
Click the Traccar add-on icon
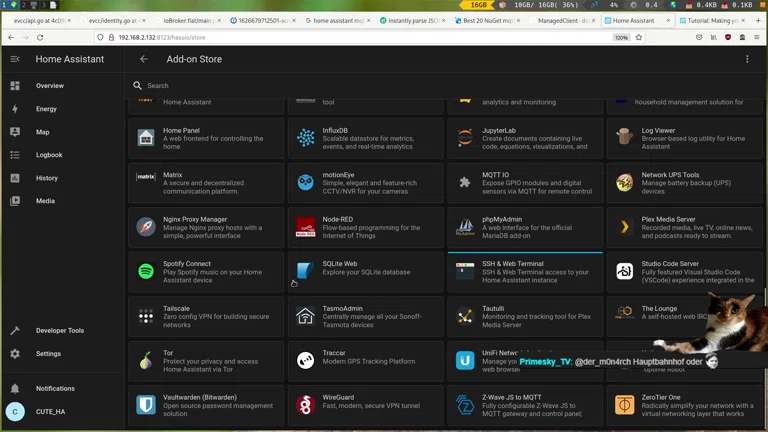(306, 360)
